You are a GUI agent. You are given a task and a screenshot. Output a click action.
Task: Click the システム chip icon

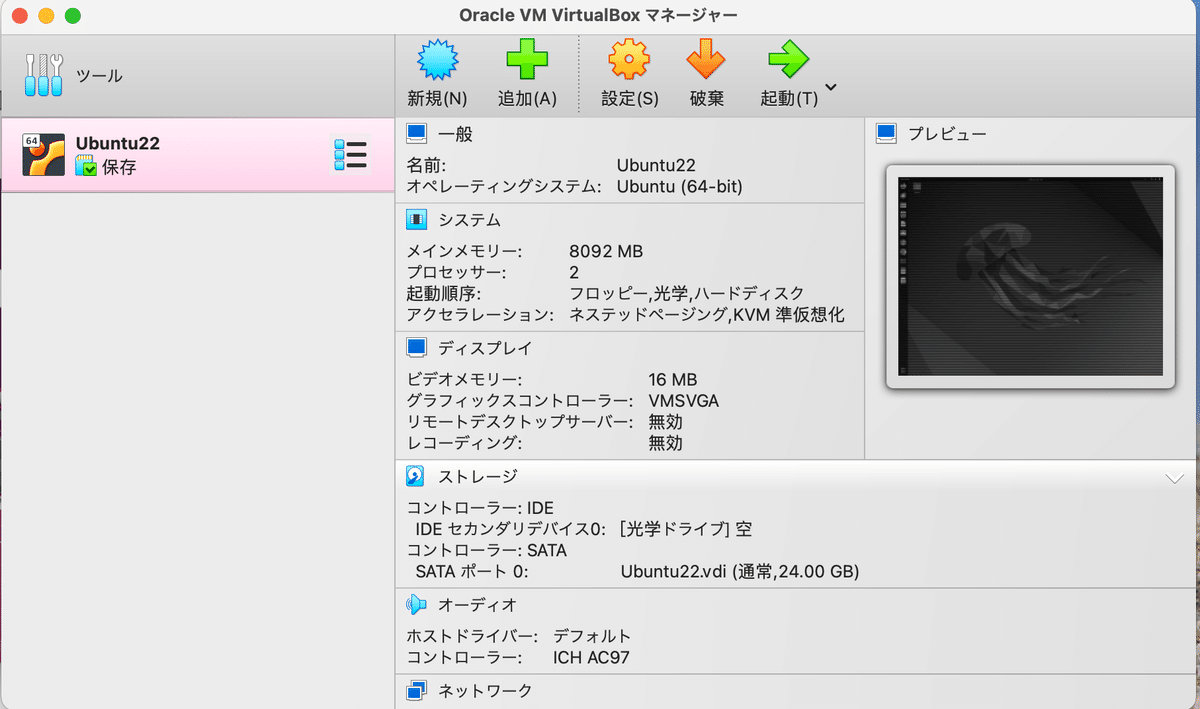click(x=417, y=219)
